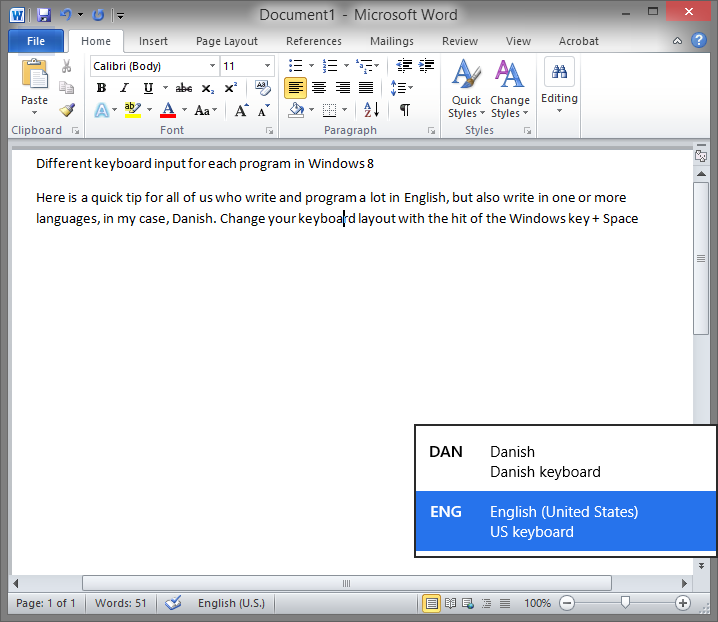Screen dimensions: 718x622
Task: Toggle Bold formatting
Action: [102, 88]
